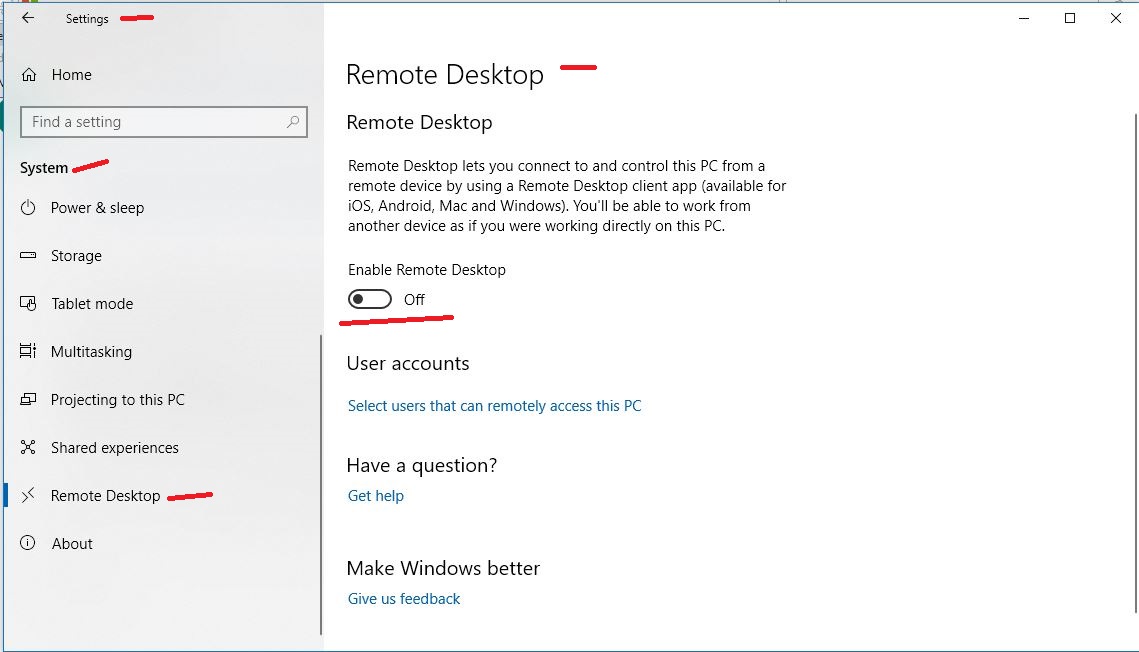Click the Multitasking icon
Viewport: 1139px width, 652px height.
28,351
